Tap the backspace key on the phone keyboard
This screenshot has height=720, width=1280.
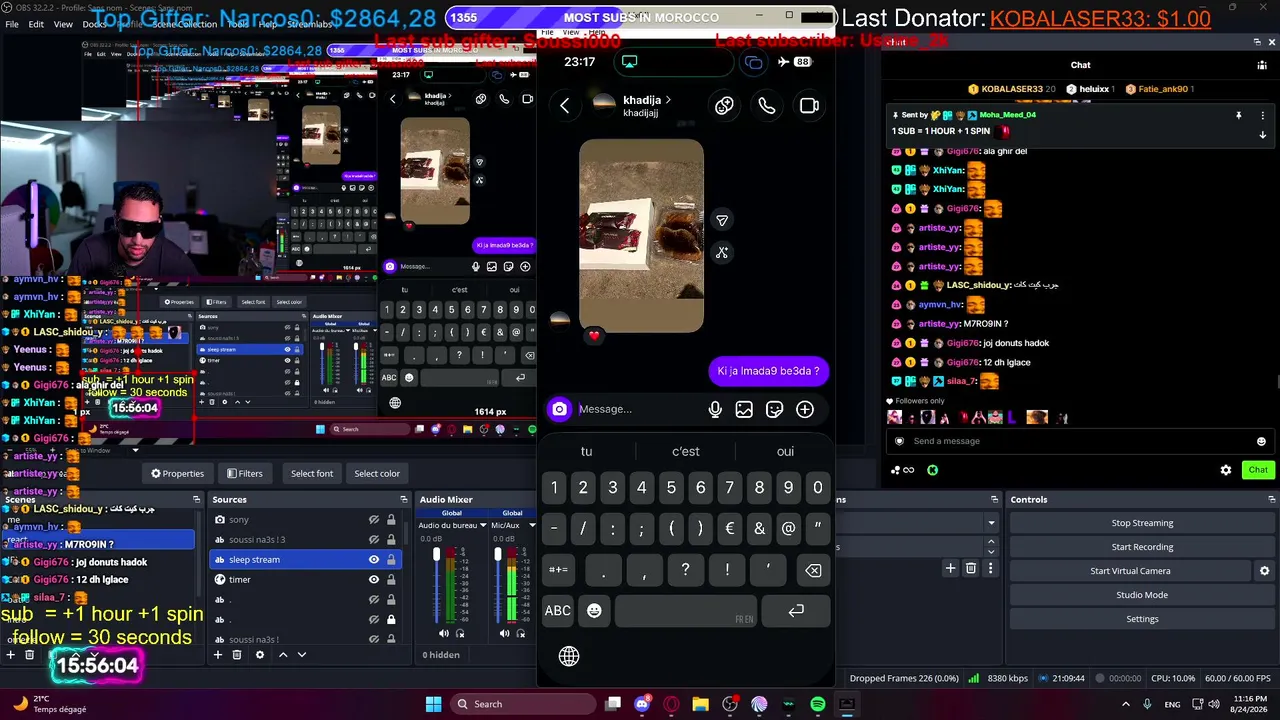813,570
